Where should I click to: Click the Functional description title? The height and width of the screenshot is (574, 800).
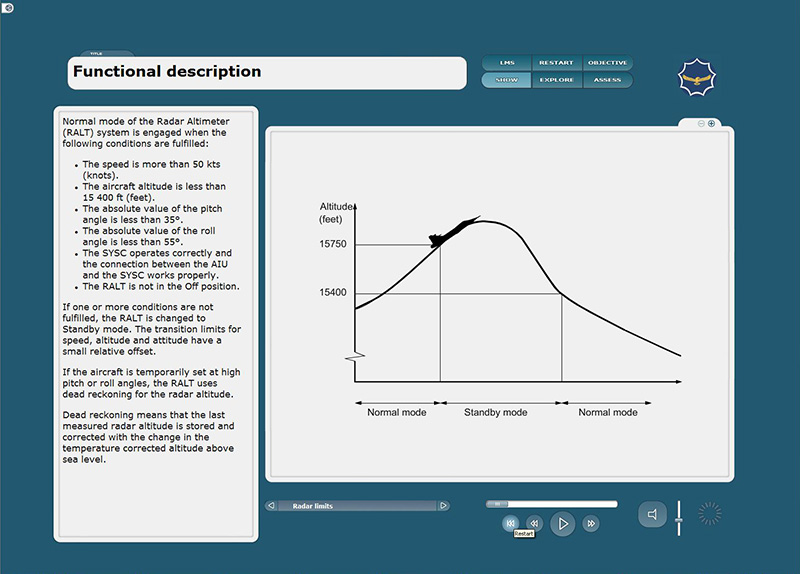point(167,71)
